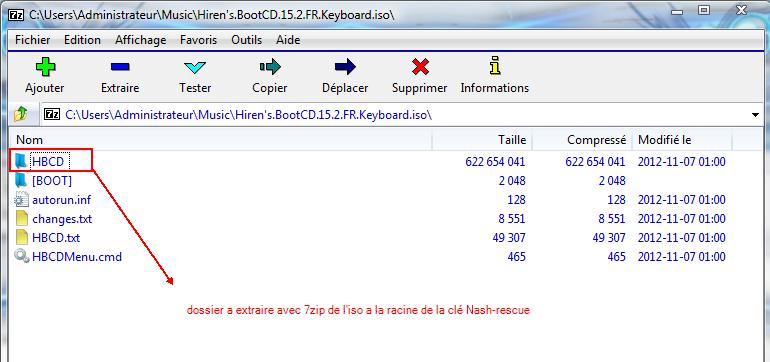This screenshot has height=362, width=770.
Task: Open the Fichier menu
Action: [32, 40]
